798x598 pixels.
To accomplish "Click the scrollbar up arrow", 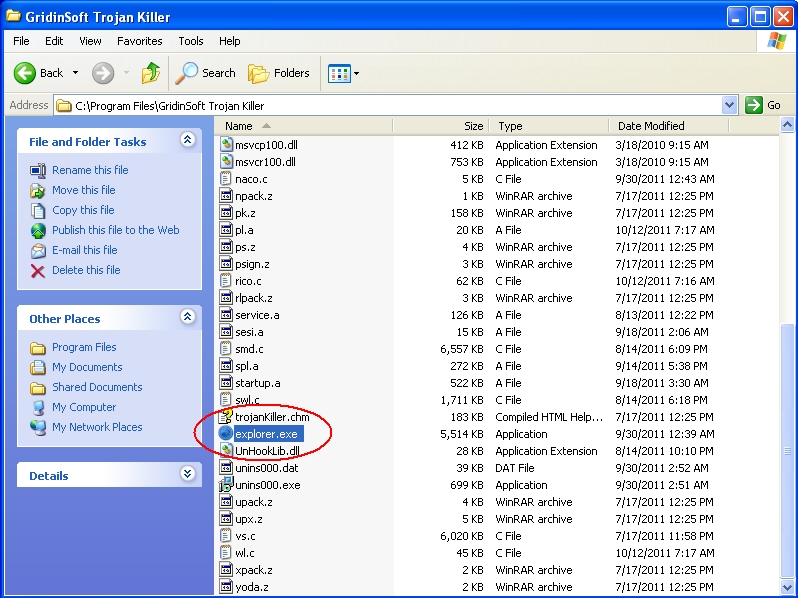I will tap(787, 125).
